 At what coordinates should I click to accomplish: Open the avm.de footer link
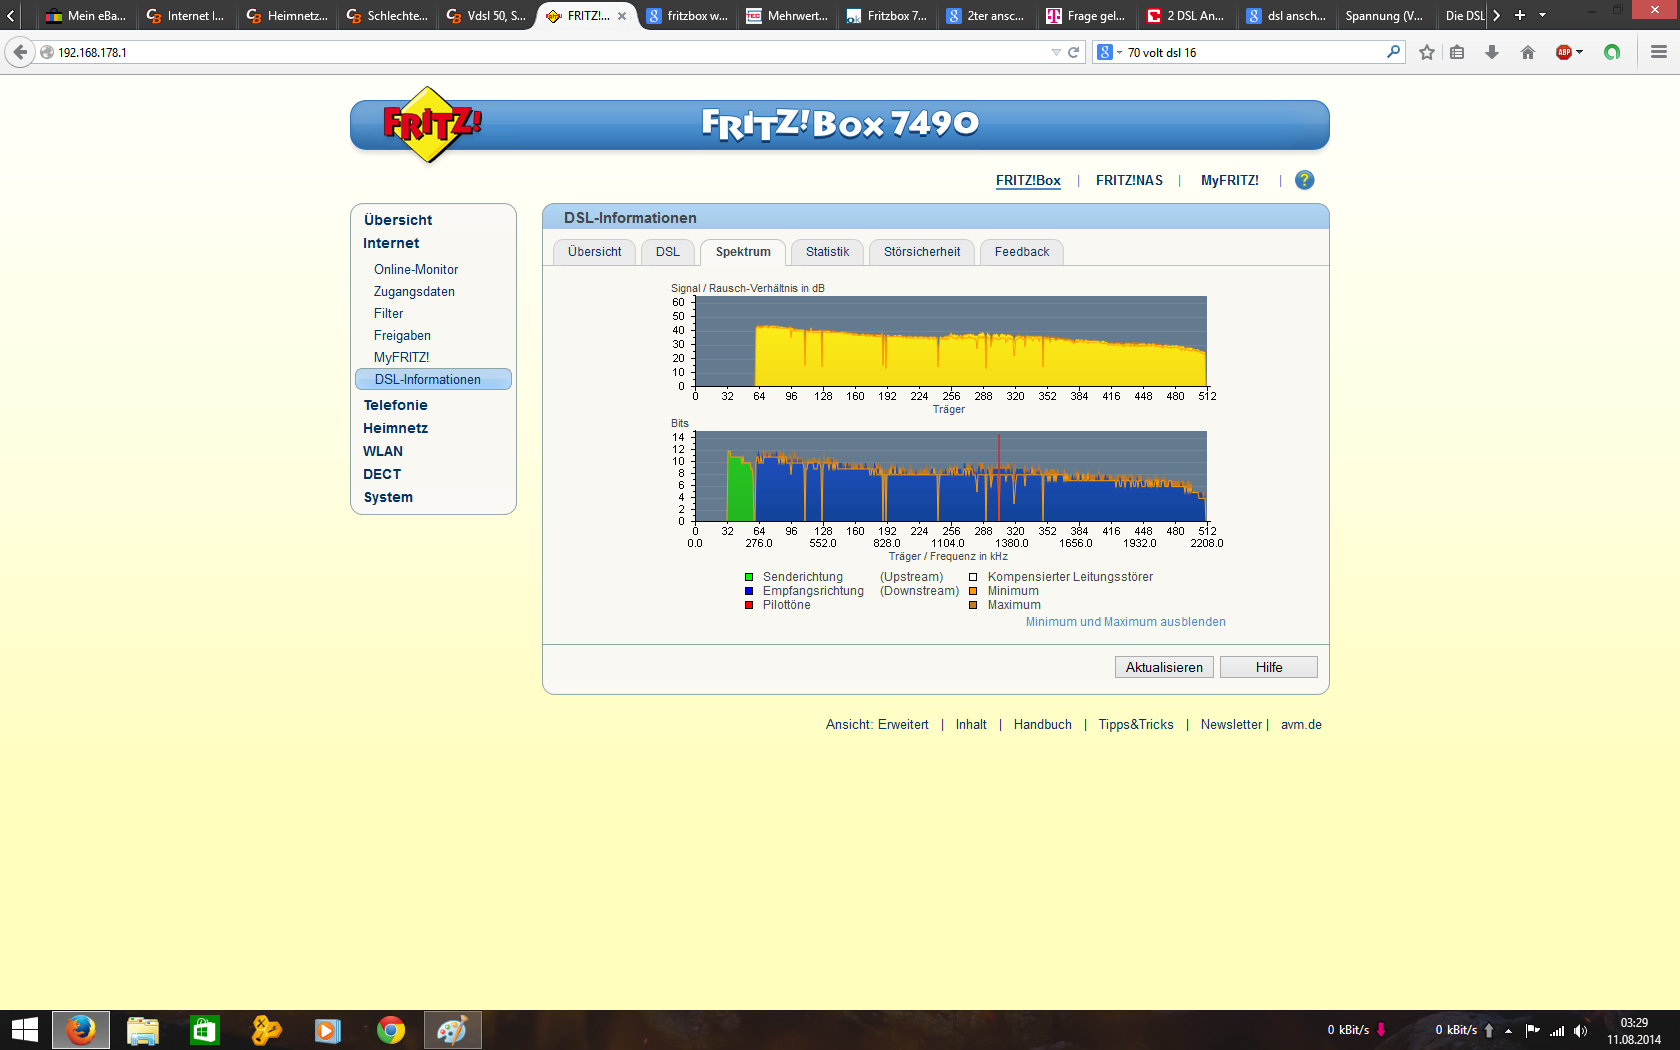(1301, 725)
